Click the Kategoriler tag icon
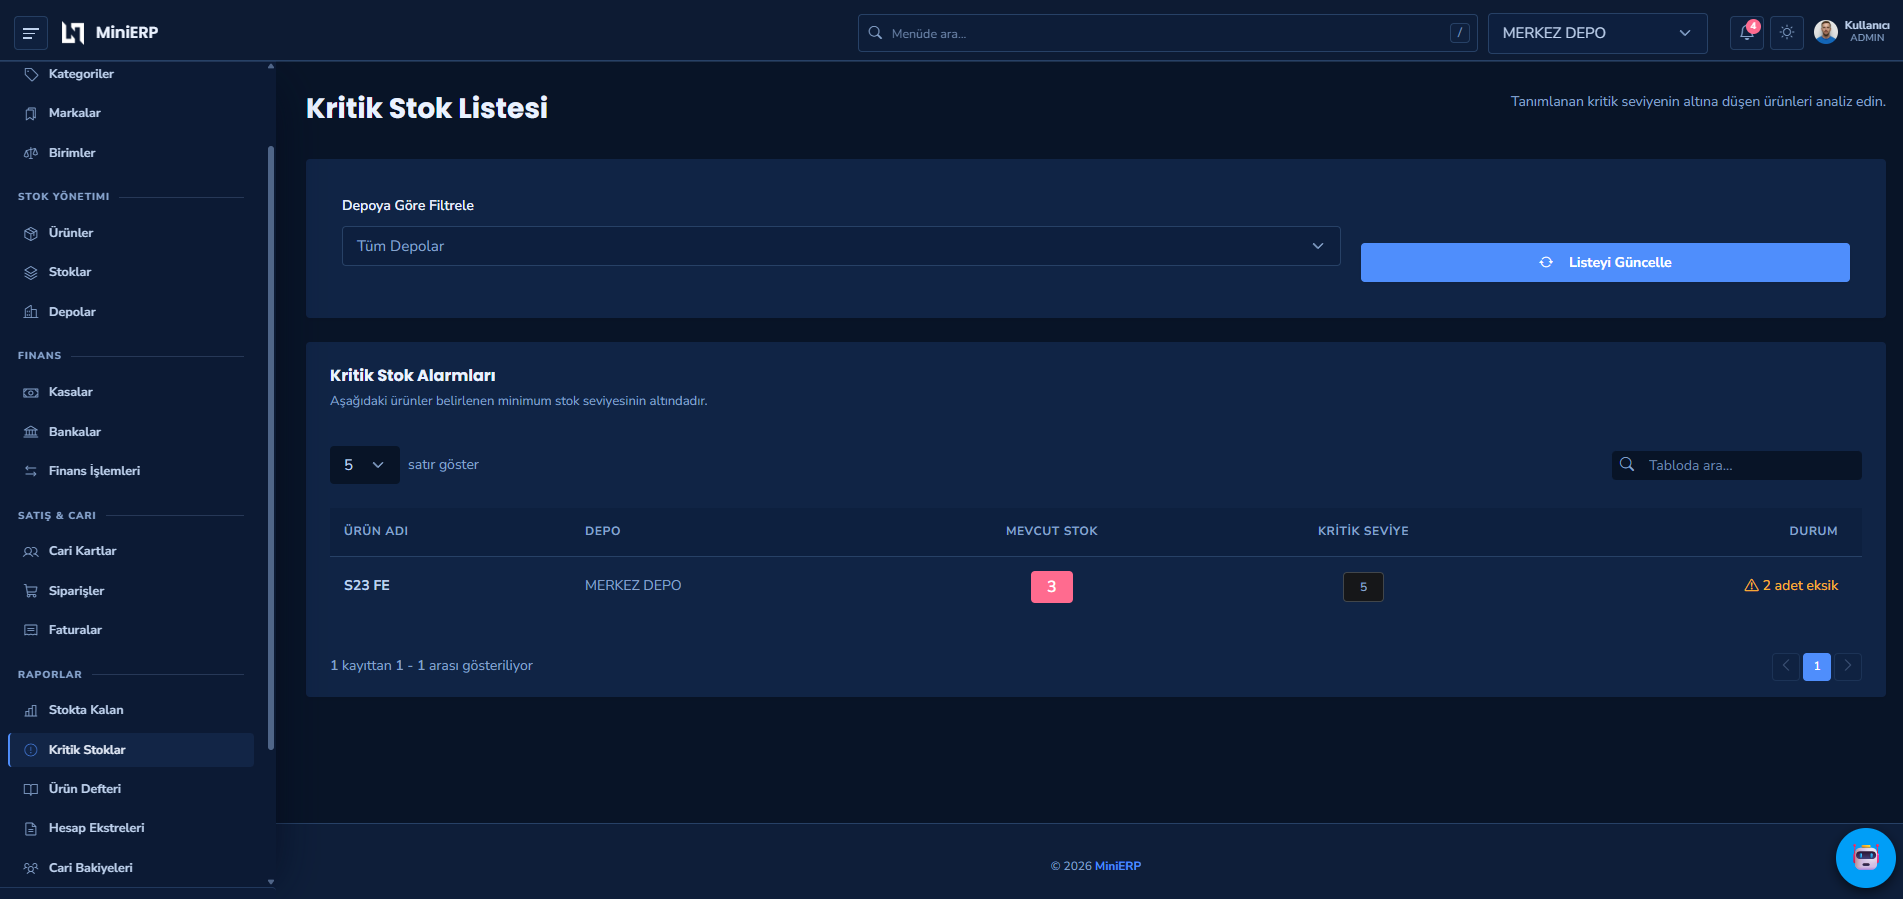This screenshot has height=899, width=1903. pos(31,74)
